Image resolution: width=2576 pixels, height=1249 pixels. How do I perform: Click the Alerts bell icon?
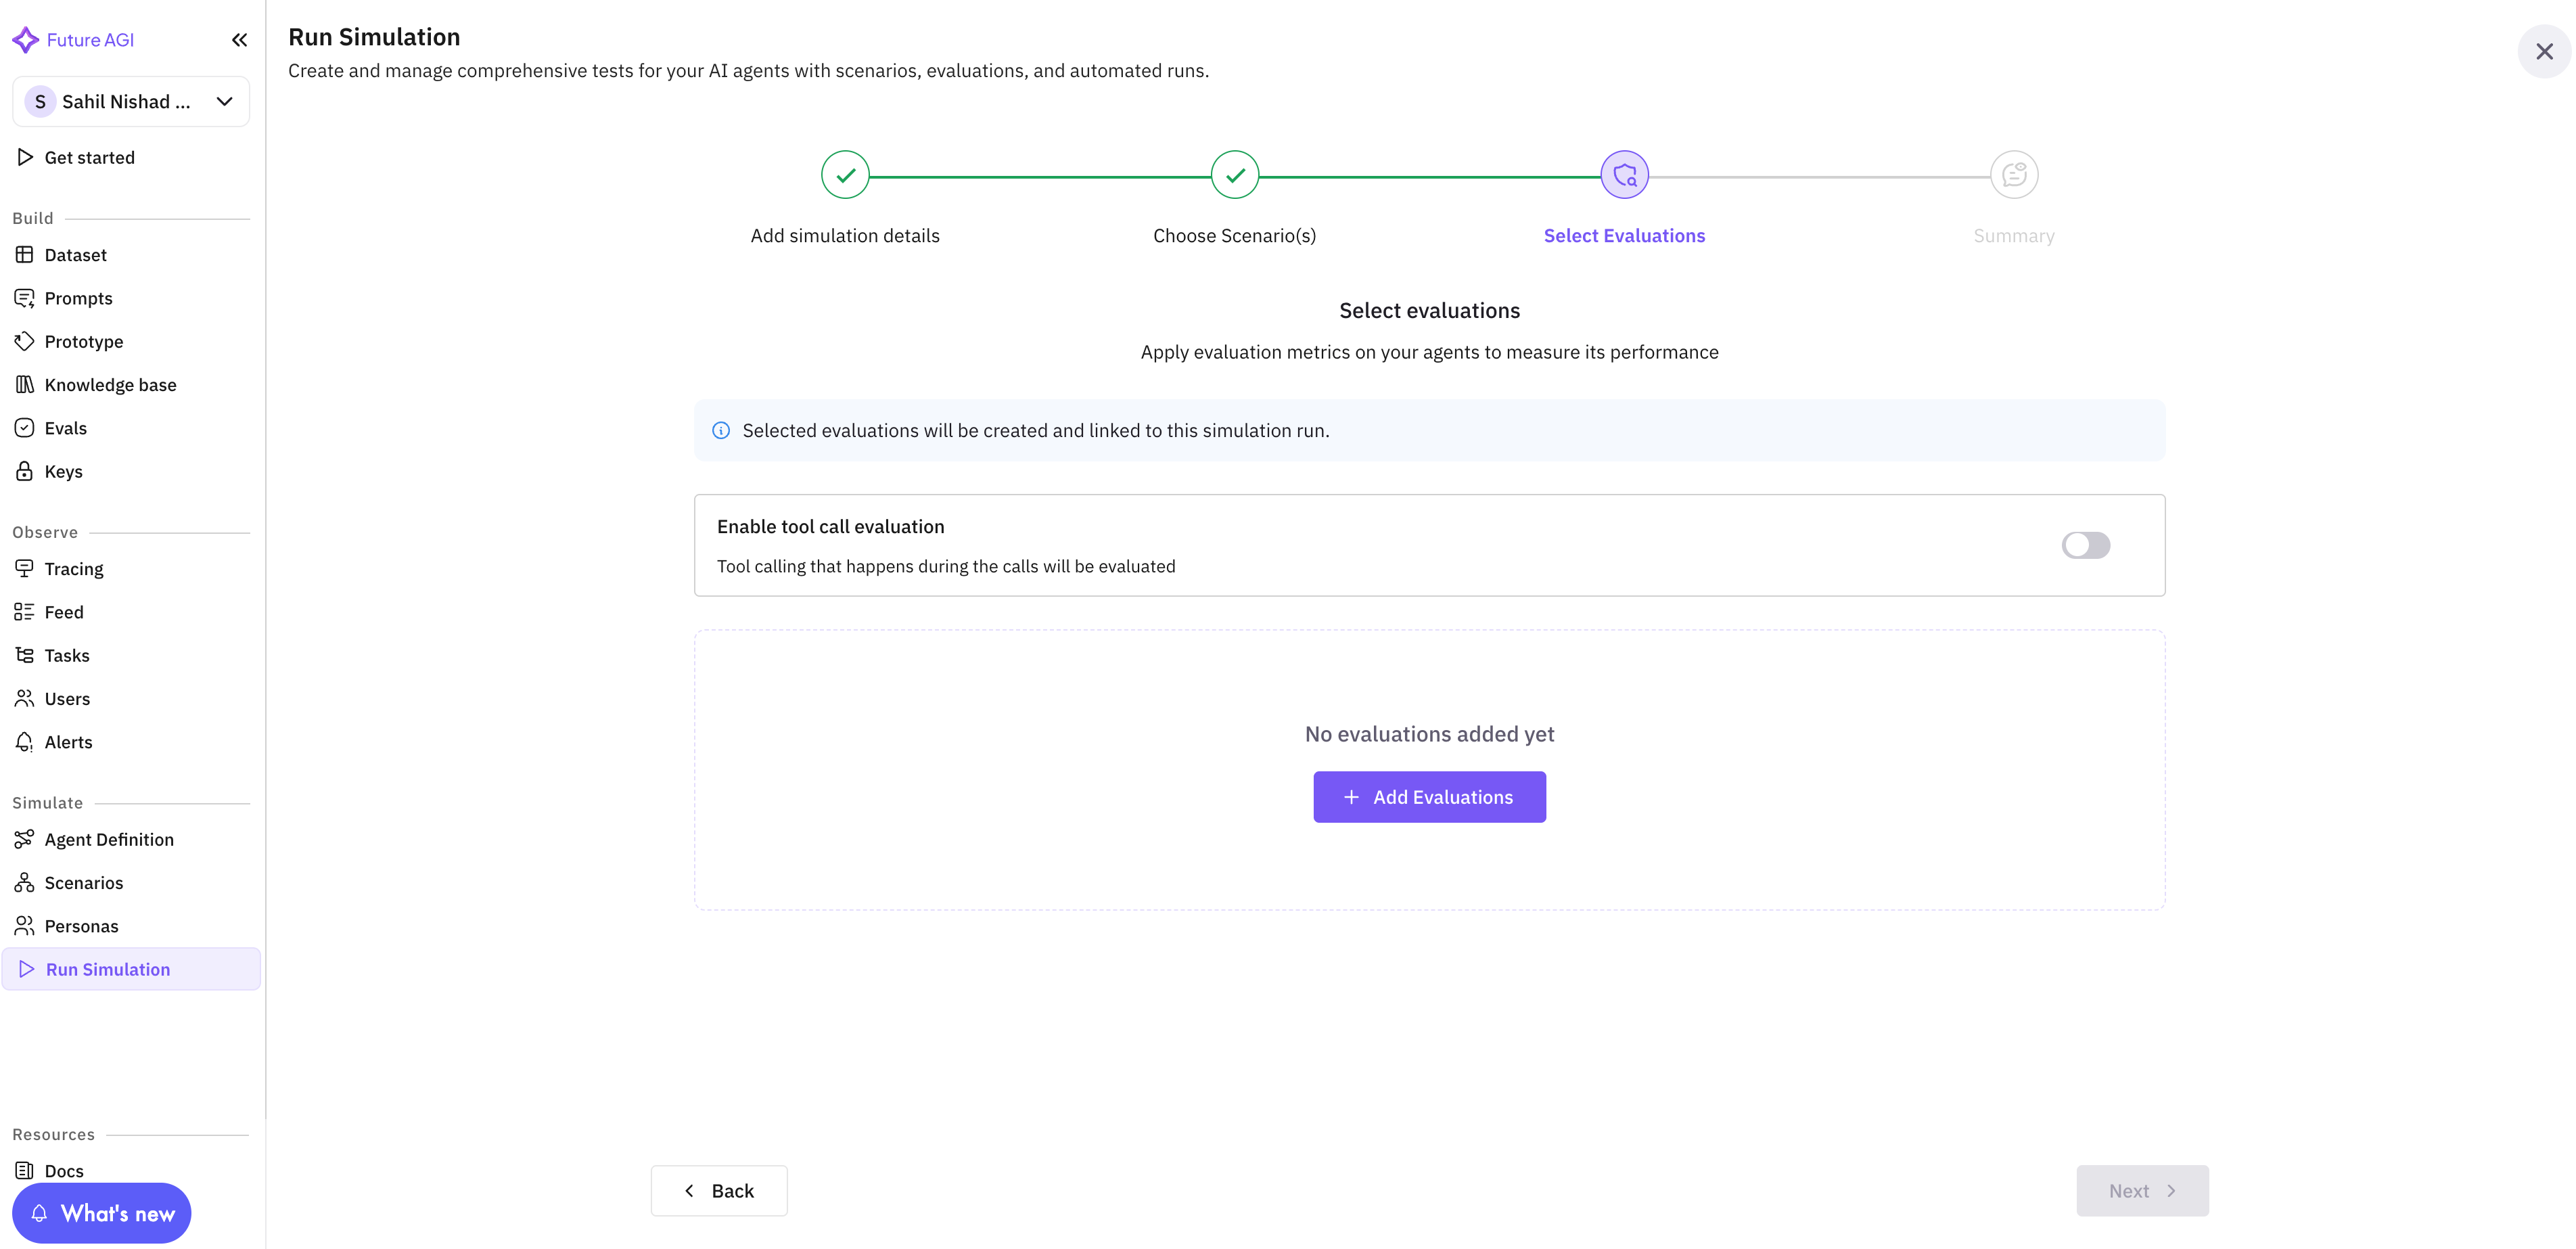pyautogui.click(x=25, y=741)
